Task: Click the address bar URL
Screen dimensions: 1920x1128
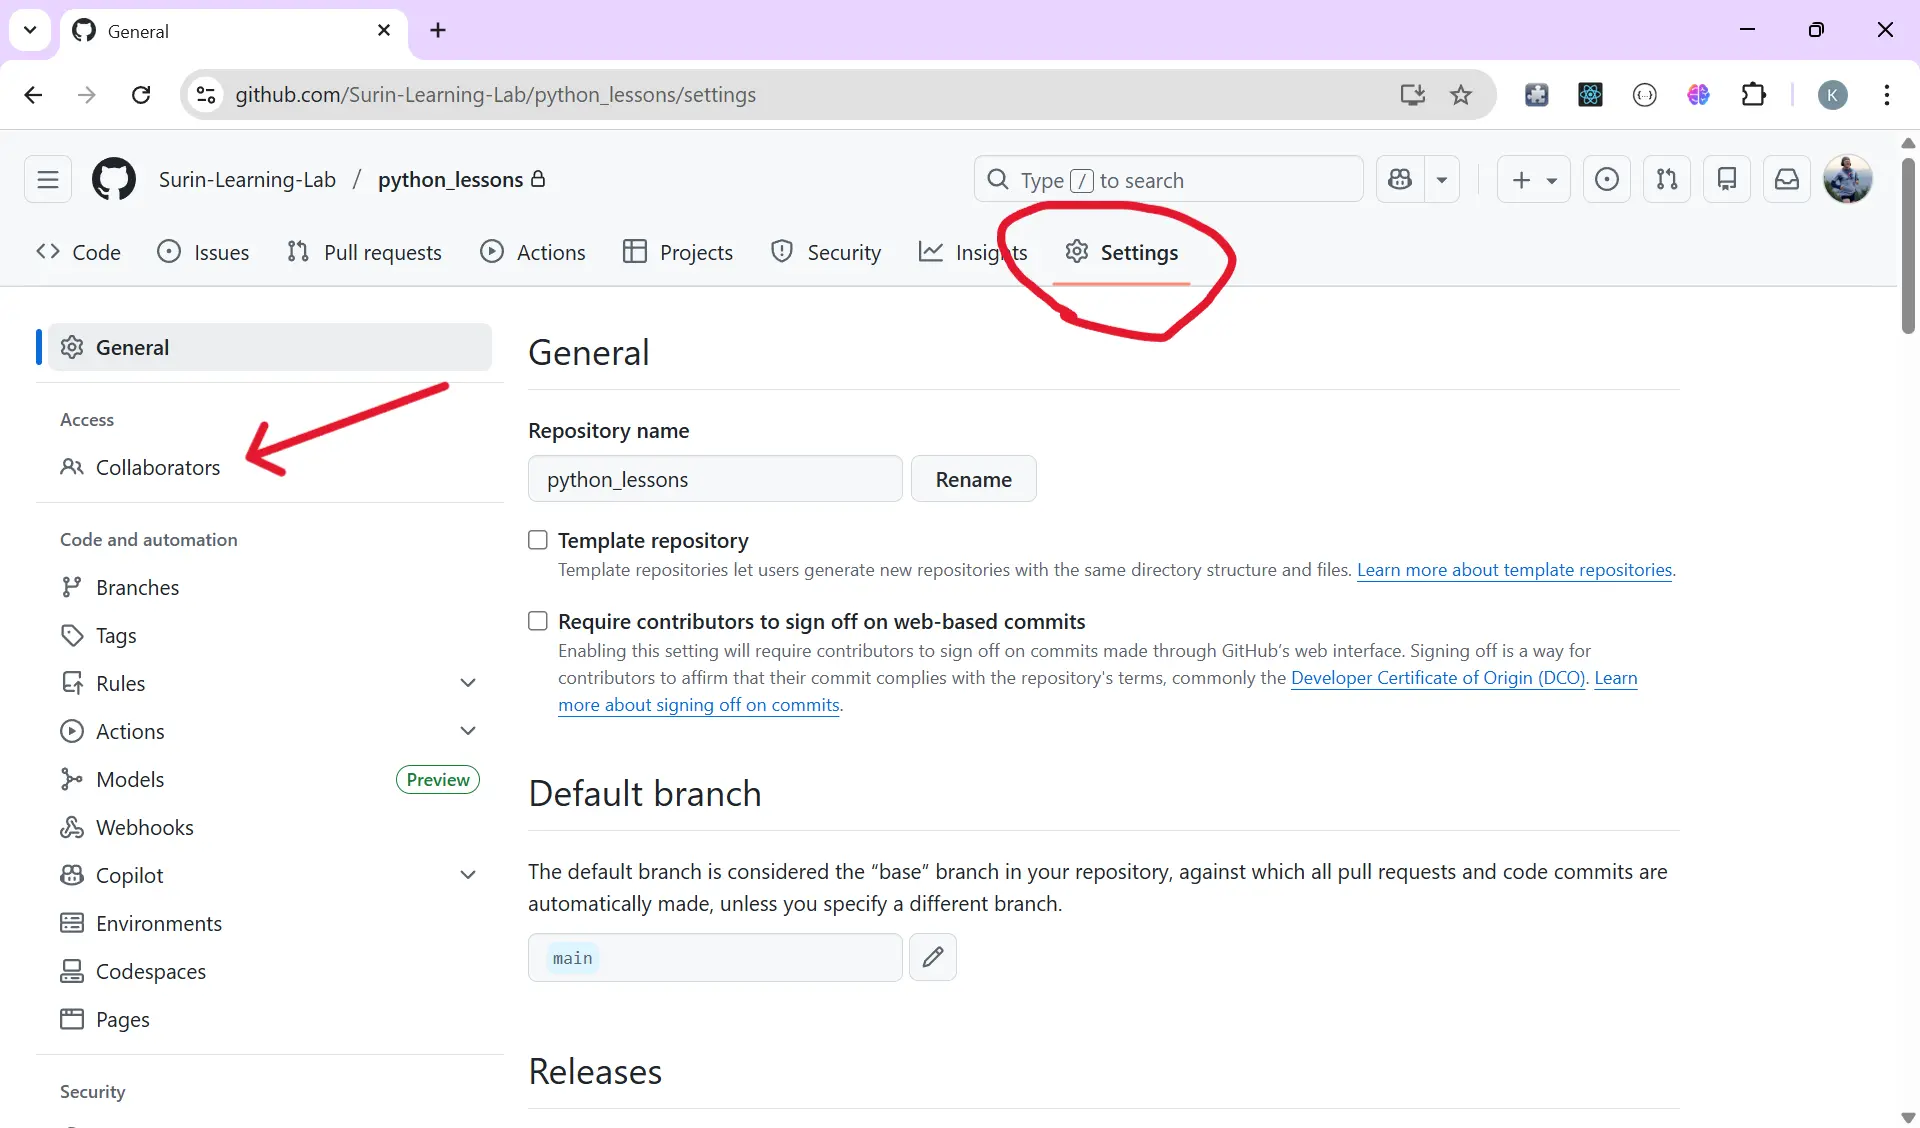Action: click(495, 94)
